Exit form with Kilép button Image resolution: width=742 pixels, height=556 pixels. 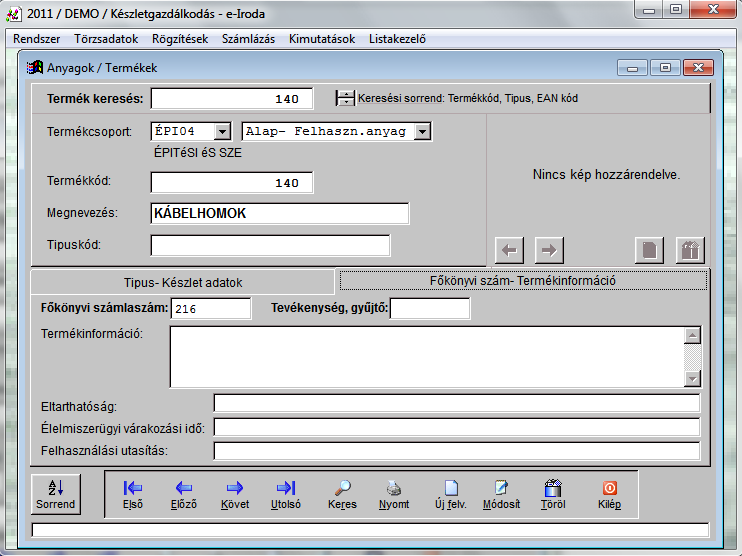pos(609,493)
